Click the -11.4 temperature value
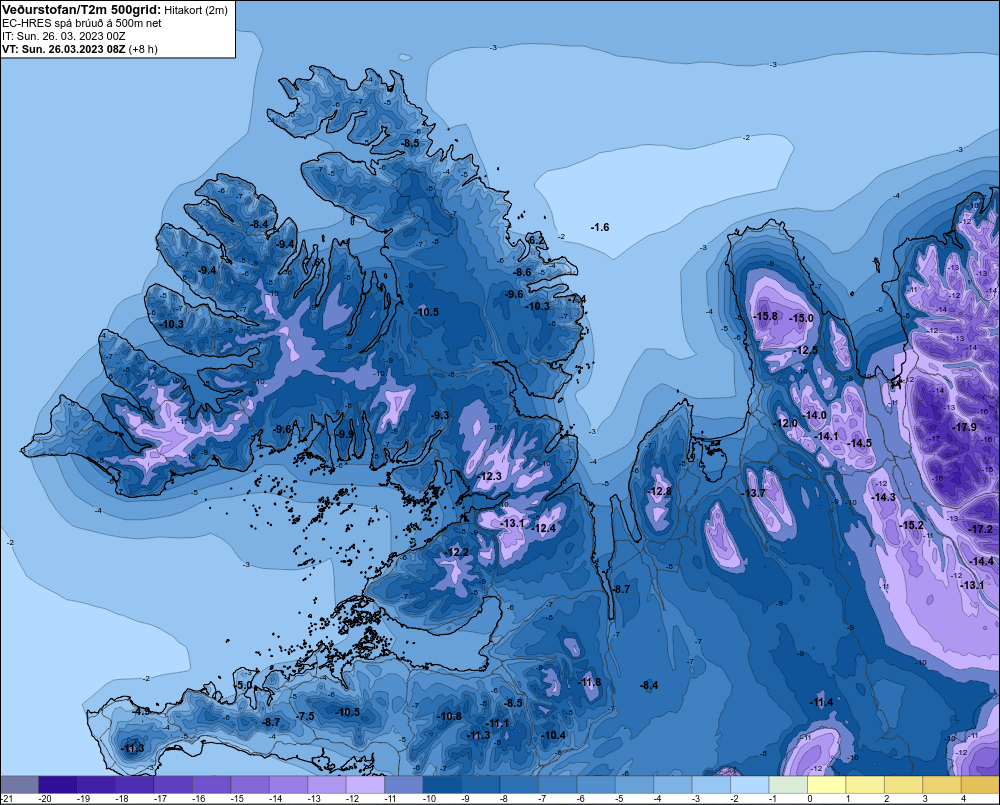 point(822,702)
